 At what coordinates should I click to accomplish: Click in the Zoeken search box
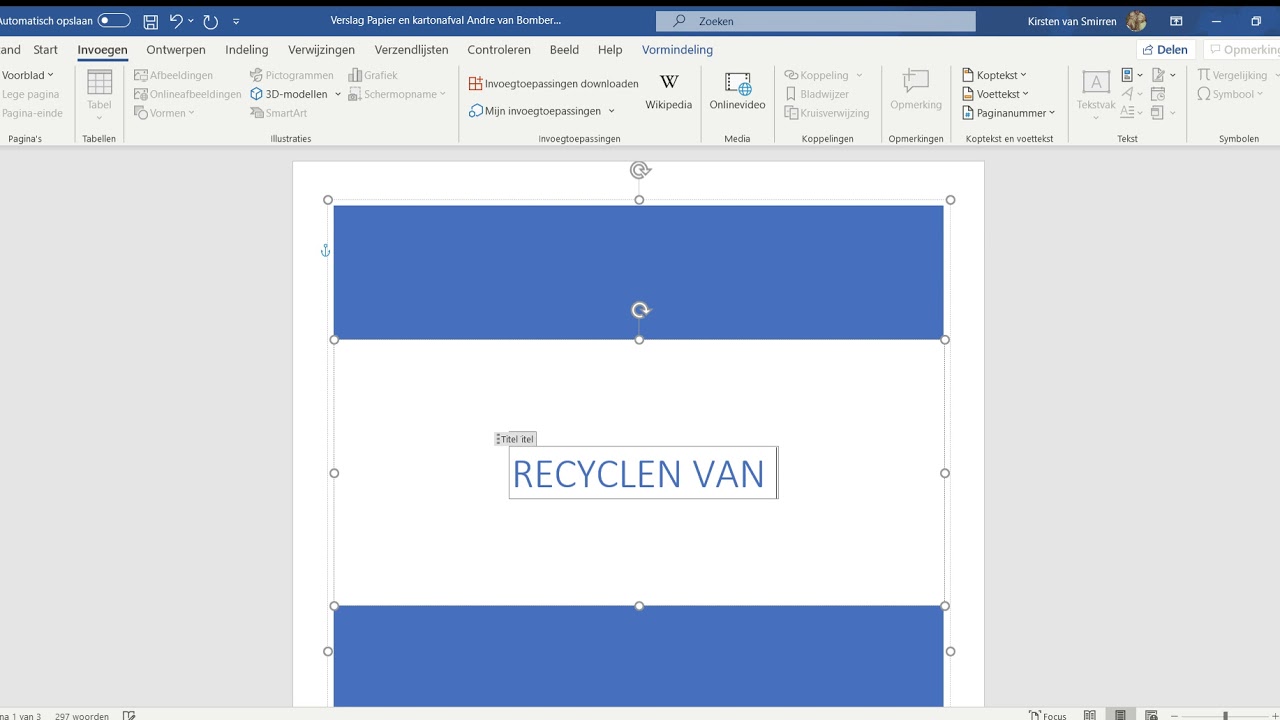click(815, 21)
